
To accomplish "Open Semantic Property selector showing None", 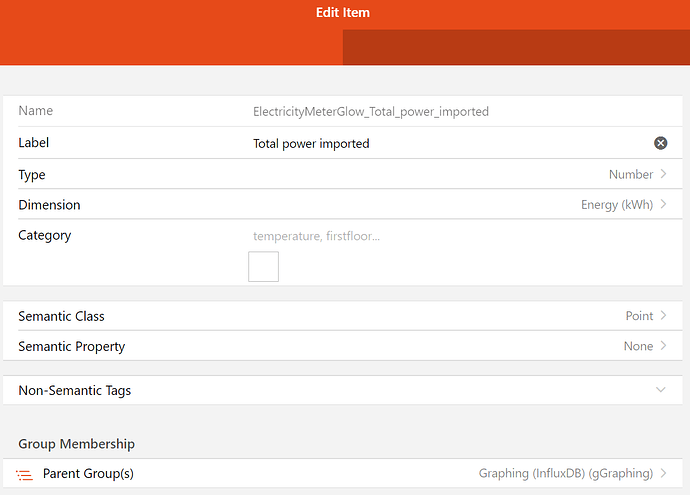I will click(x=638, y=346).
